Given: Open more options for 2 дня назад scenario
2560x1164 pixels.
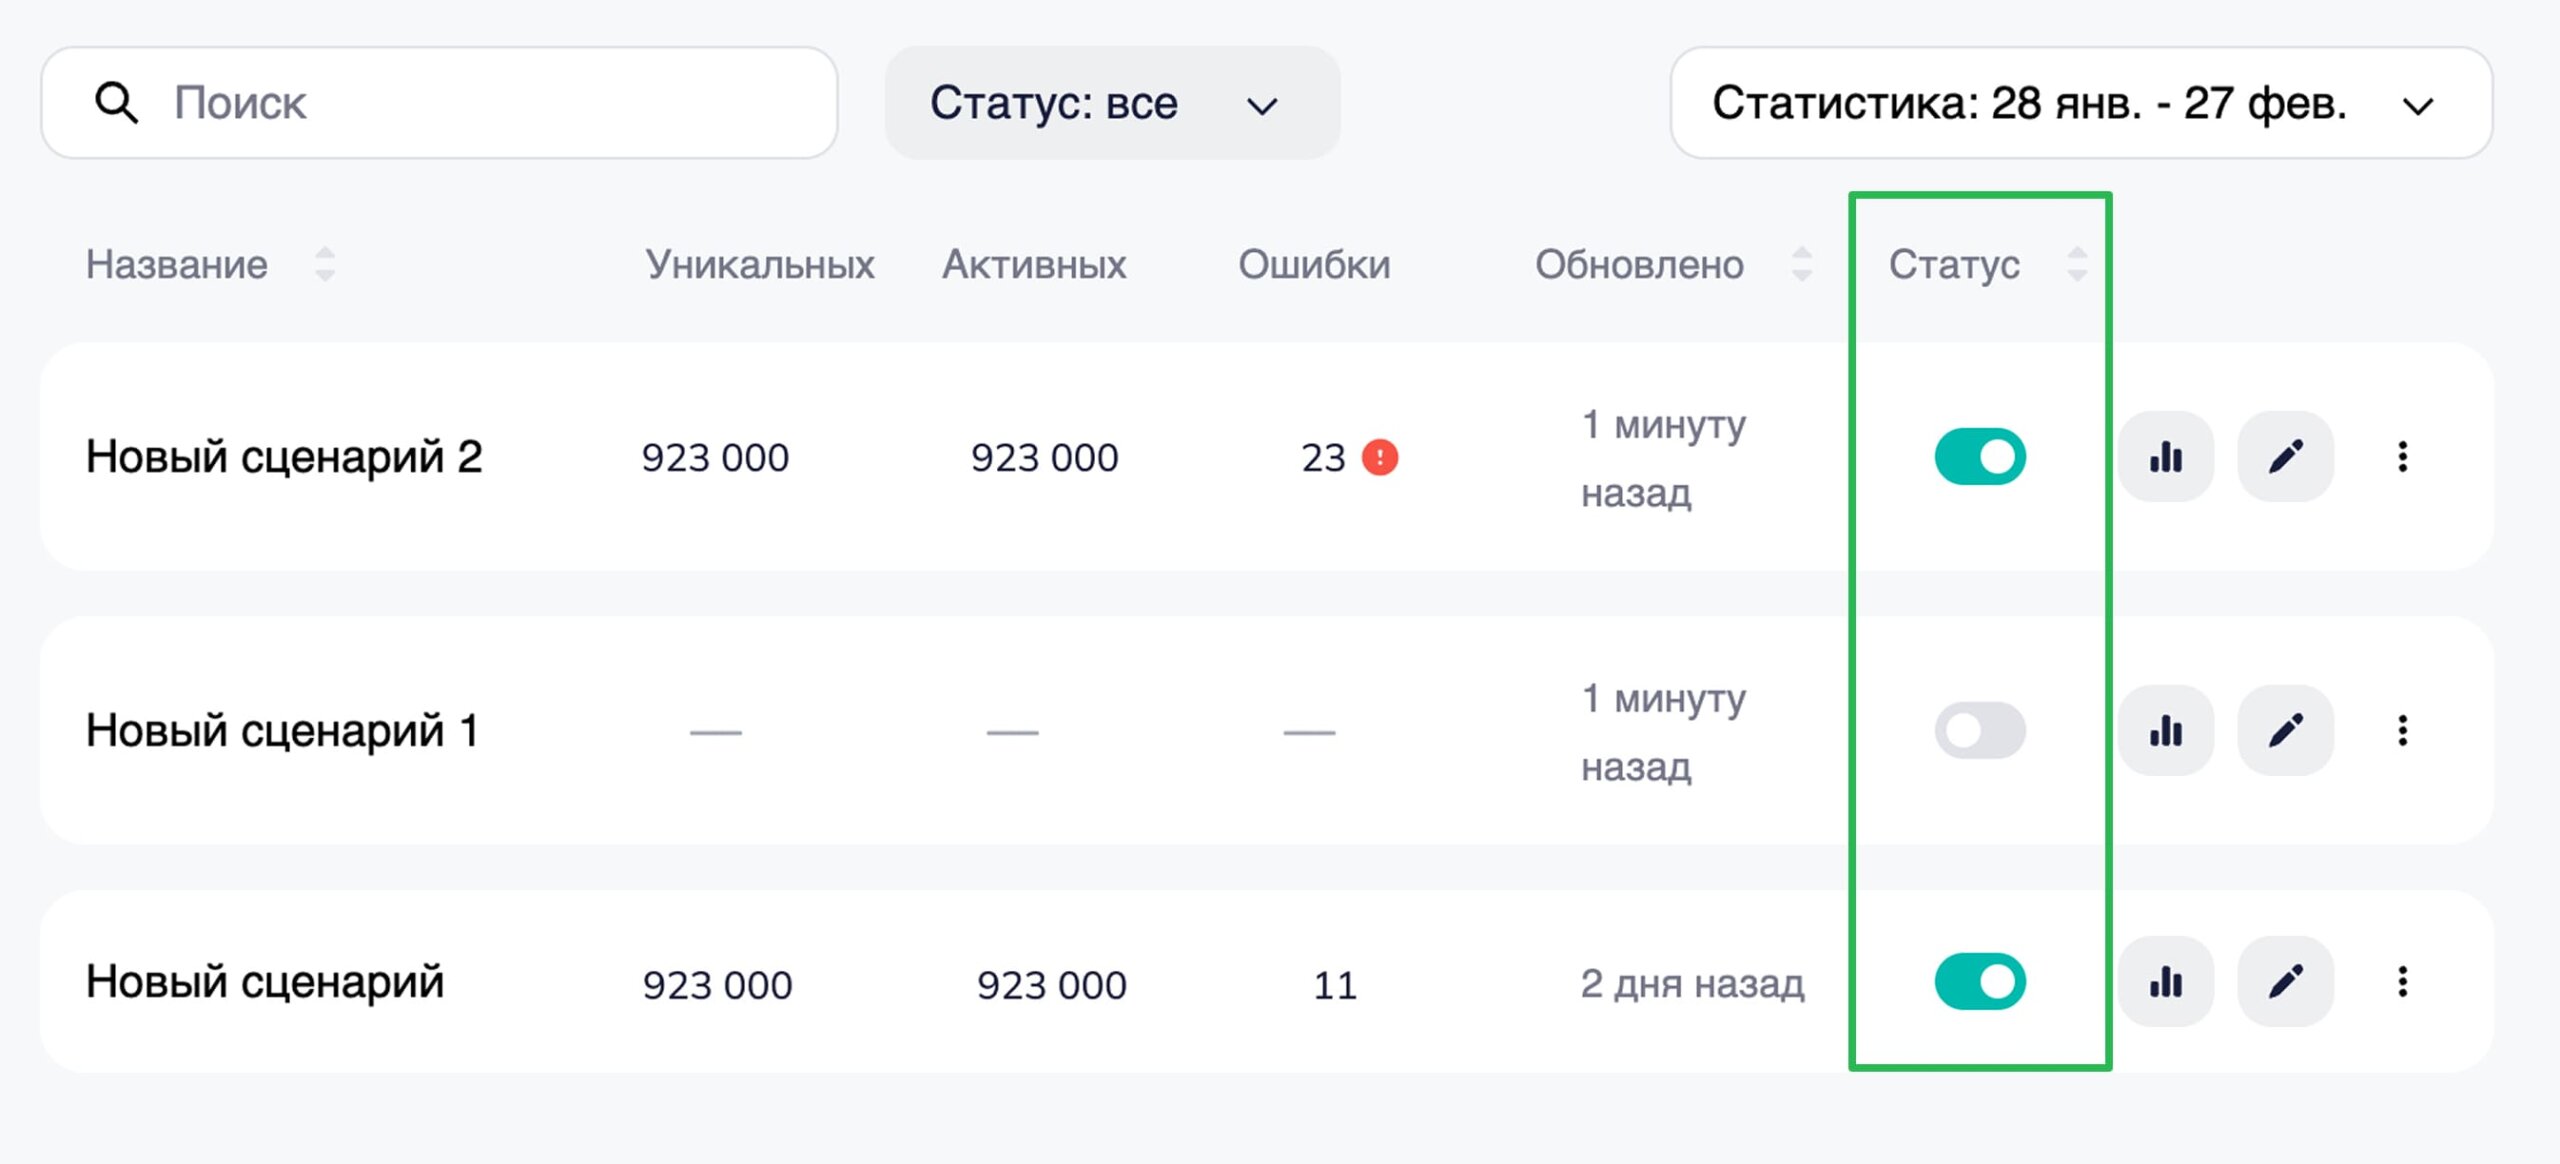Looking at the screenshot, I should tap(2402, 982).
